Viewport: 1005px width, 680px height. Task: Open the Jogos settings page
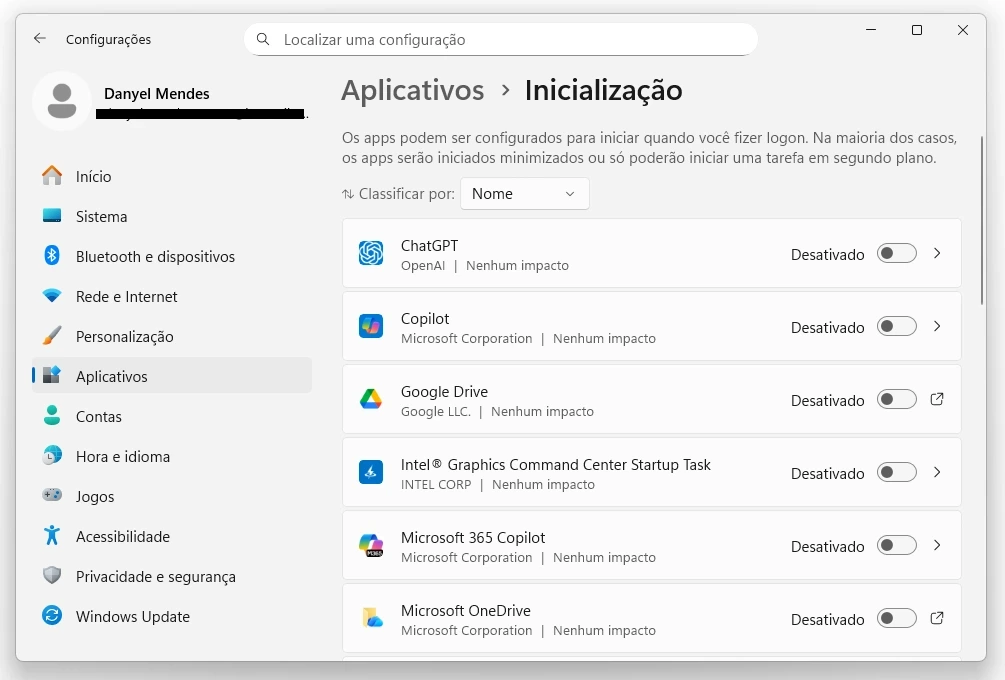tap(172, 497)
